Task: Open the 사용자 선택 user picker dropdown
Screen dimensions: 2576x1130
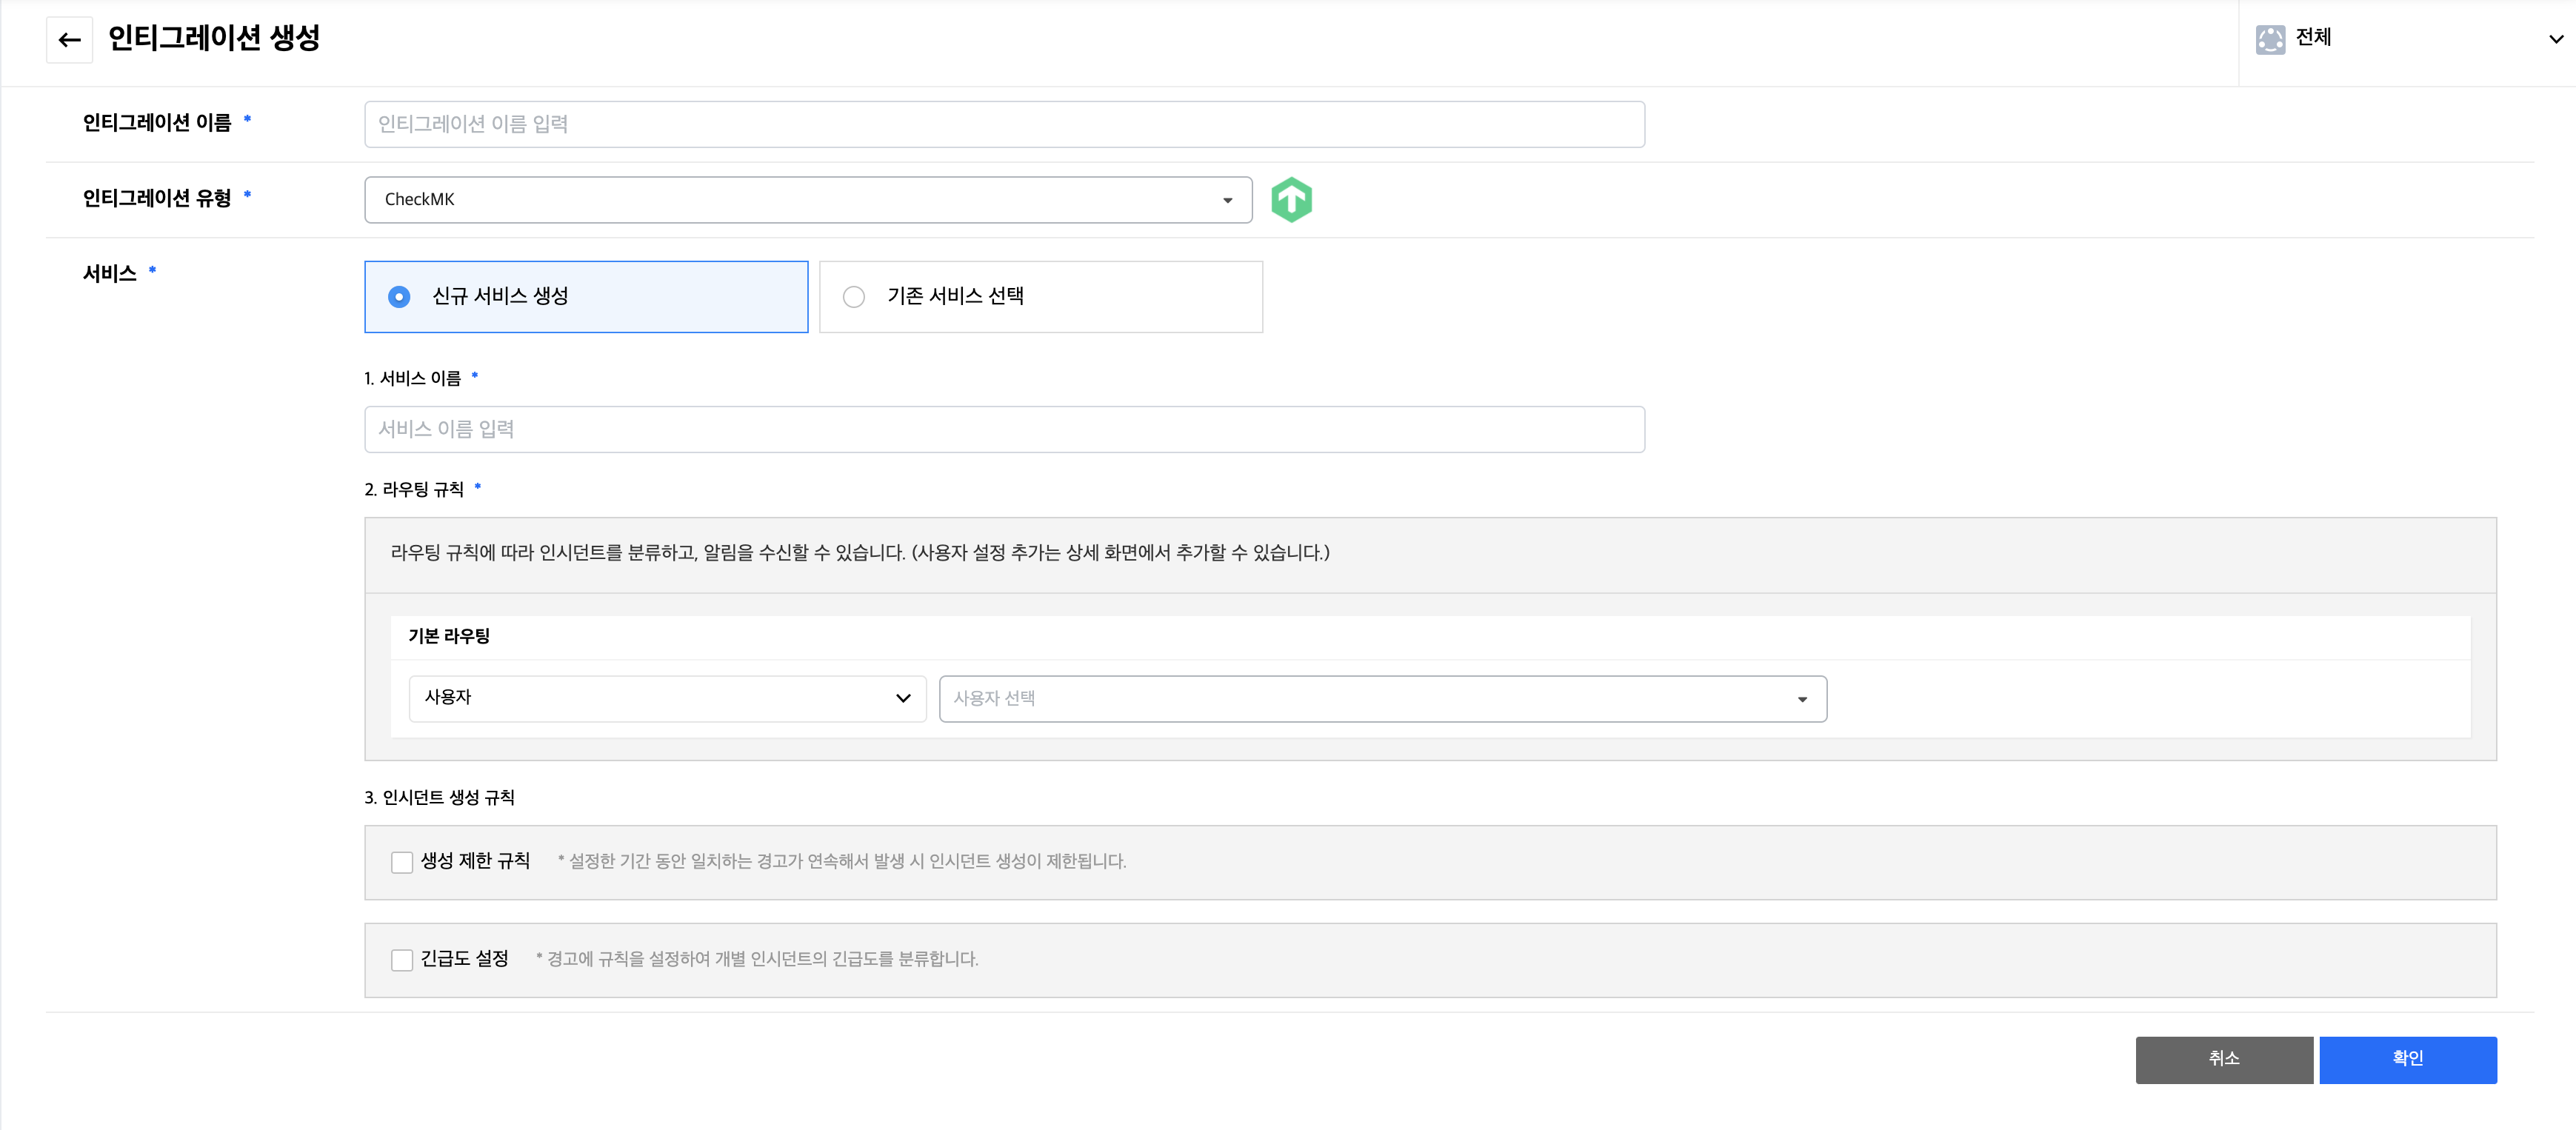Action: pyautogui.click(x=1382, y=698)
